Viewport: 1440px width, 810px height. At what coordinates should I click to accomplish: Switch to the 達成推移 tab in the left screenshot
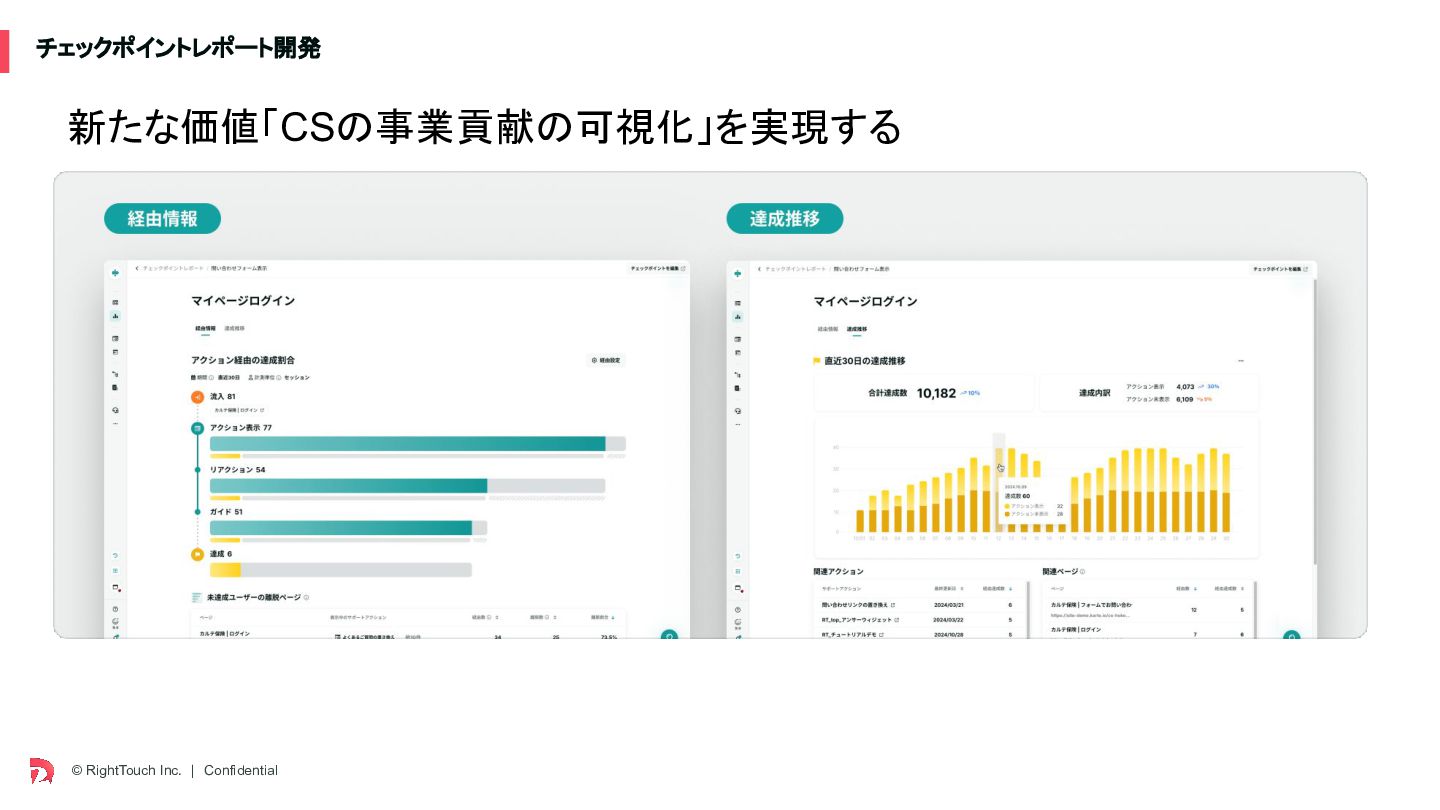click(235, 328)
